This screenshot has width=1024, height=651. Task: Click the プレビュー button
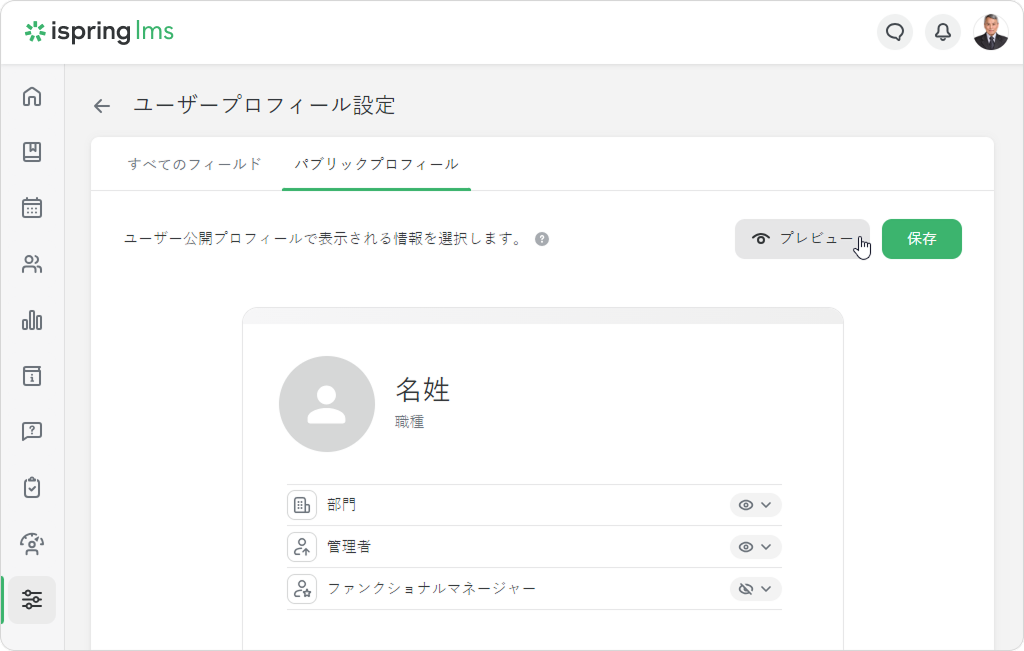[x=802, y=239]
